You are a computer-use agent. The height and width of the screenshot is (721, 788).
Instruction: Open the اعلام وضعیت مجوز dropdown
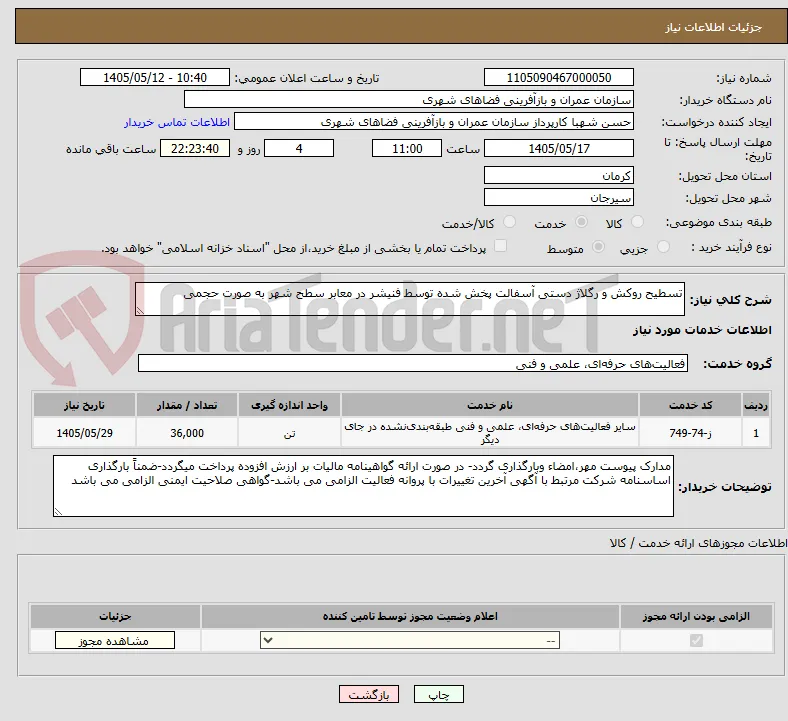(410, 641)
